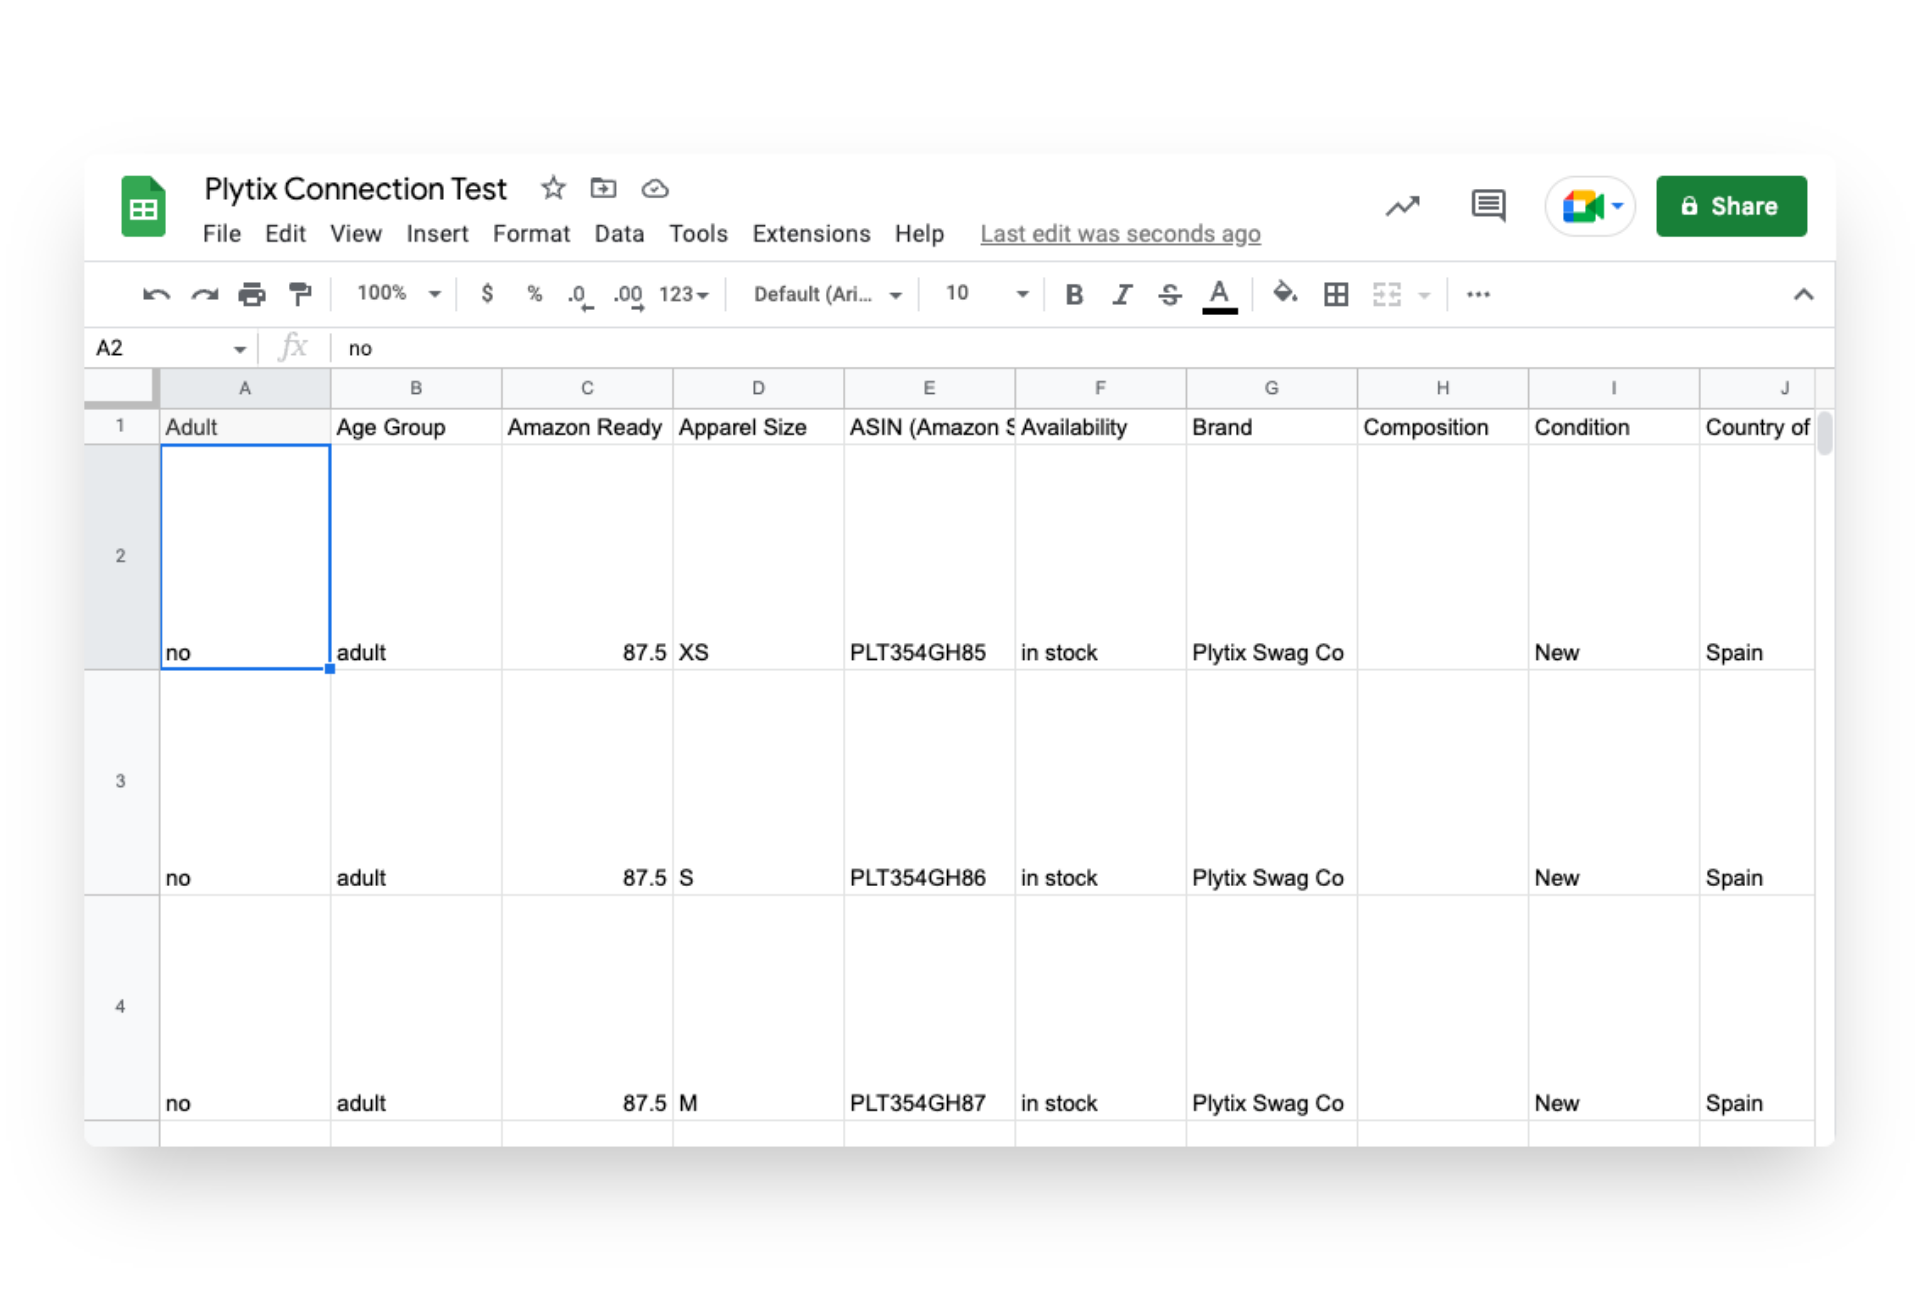Select the 'Apparel Size' header cell

(x=758, y=427)
